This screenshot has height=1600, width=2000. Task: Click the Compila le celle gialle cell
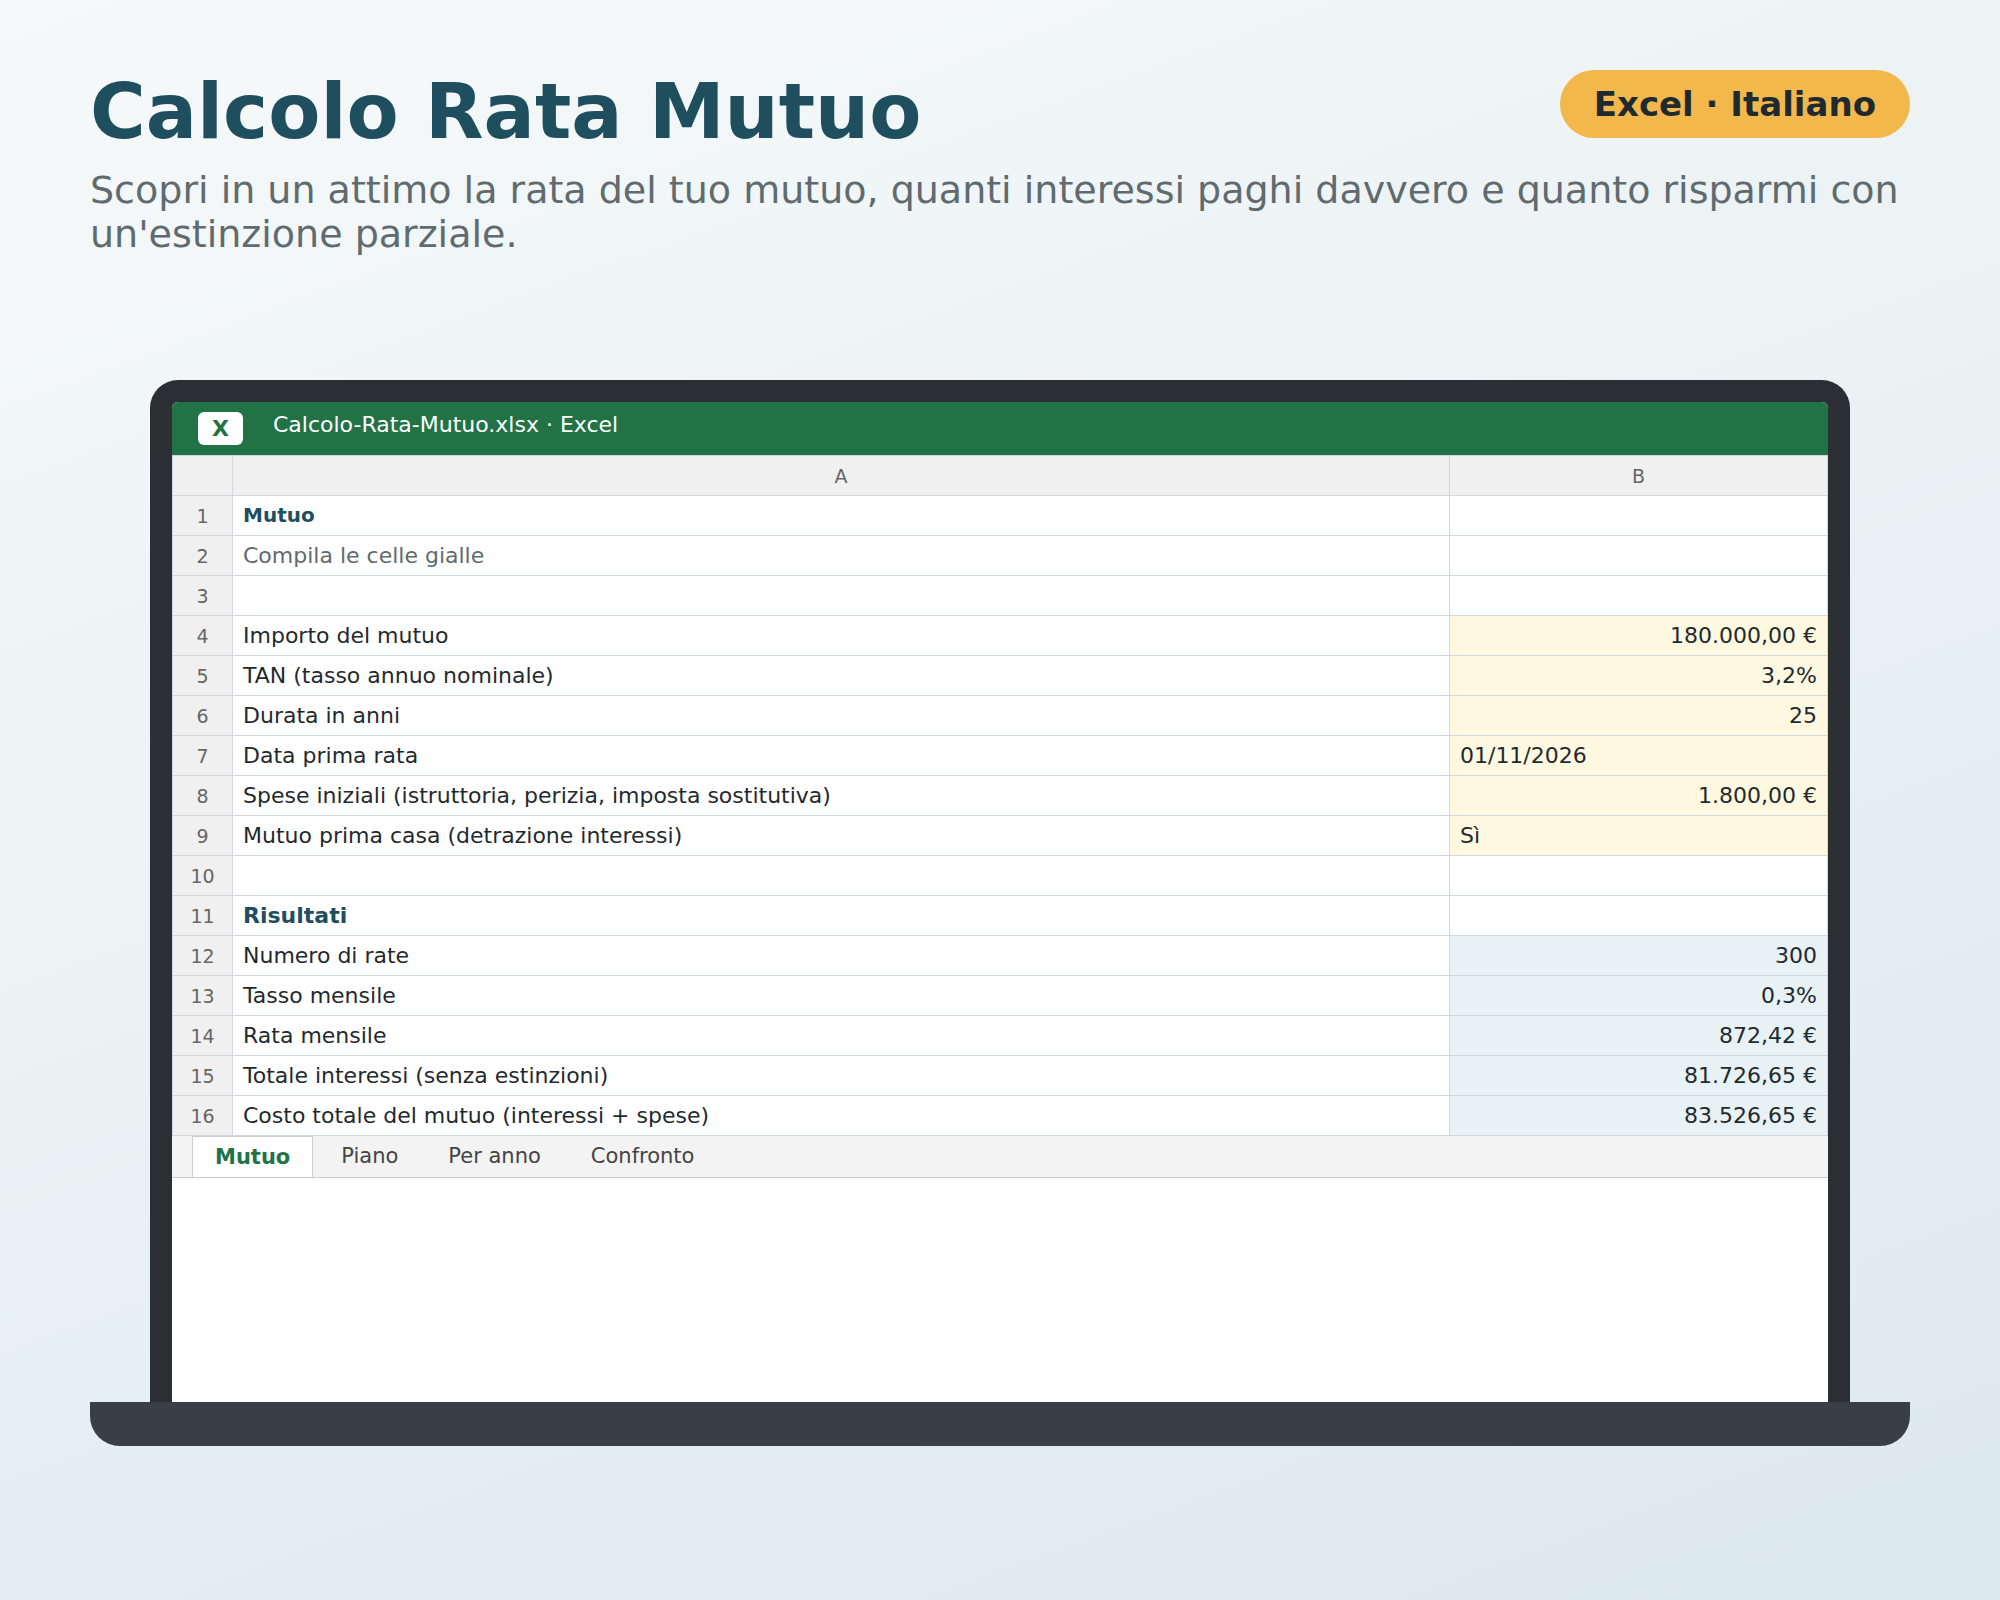(x=841, y=556)
